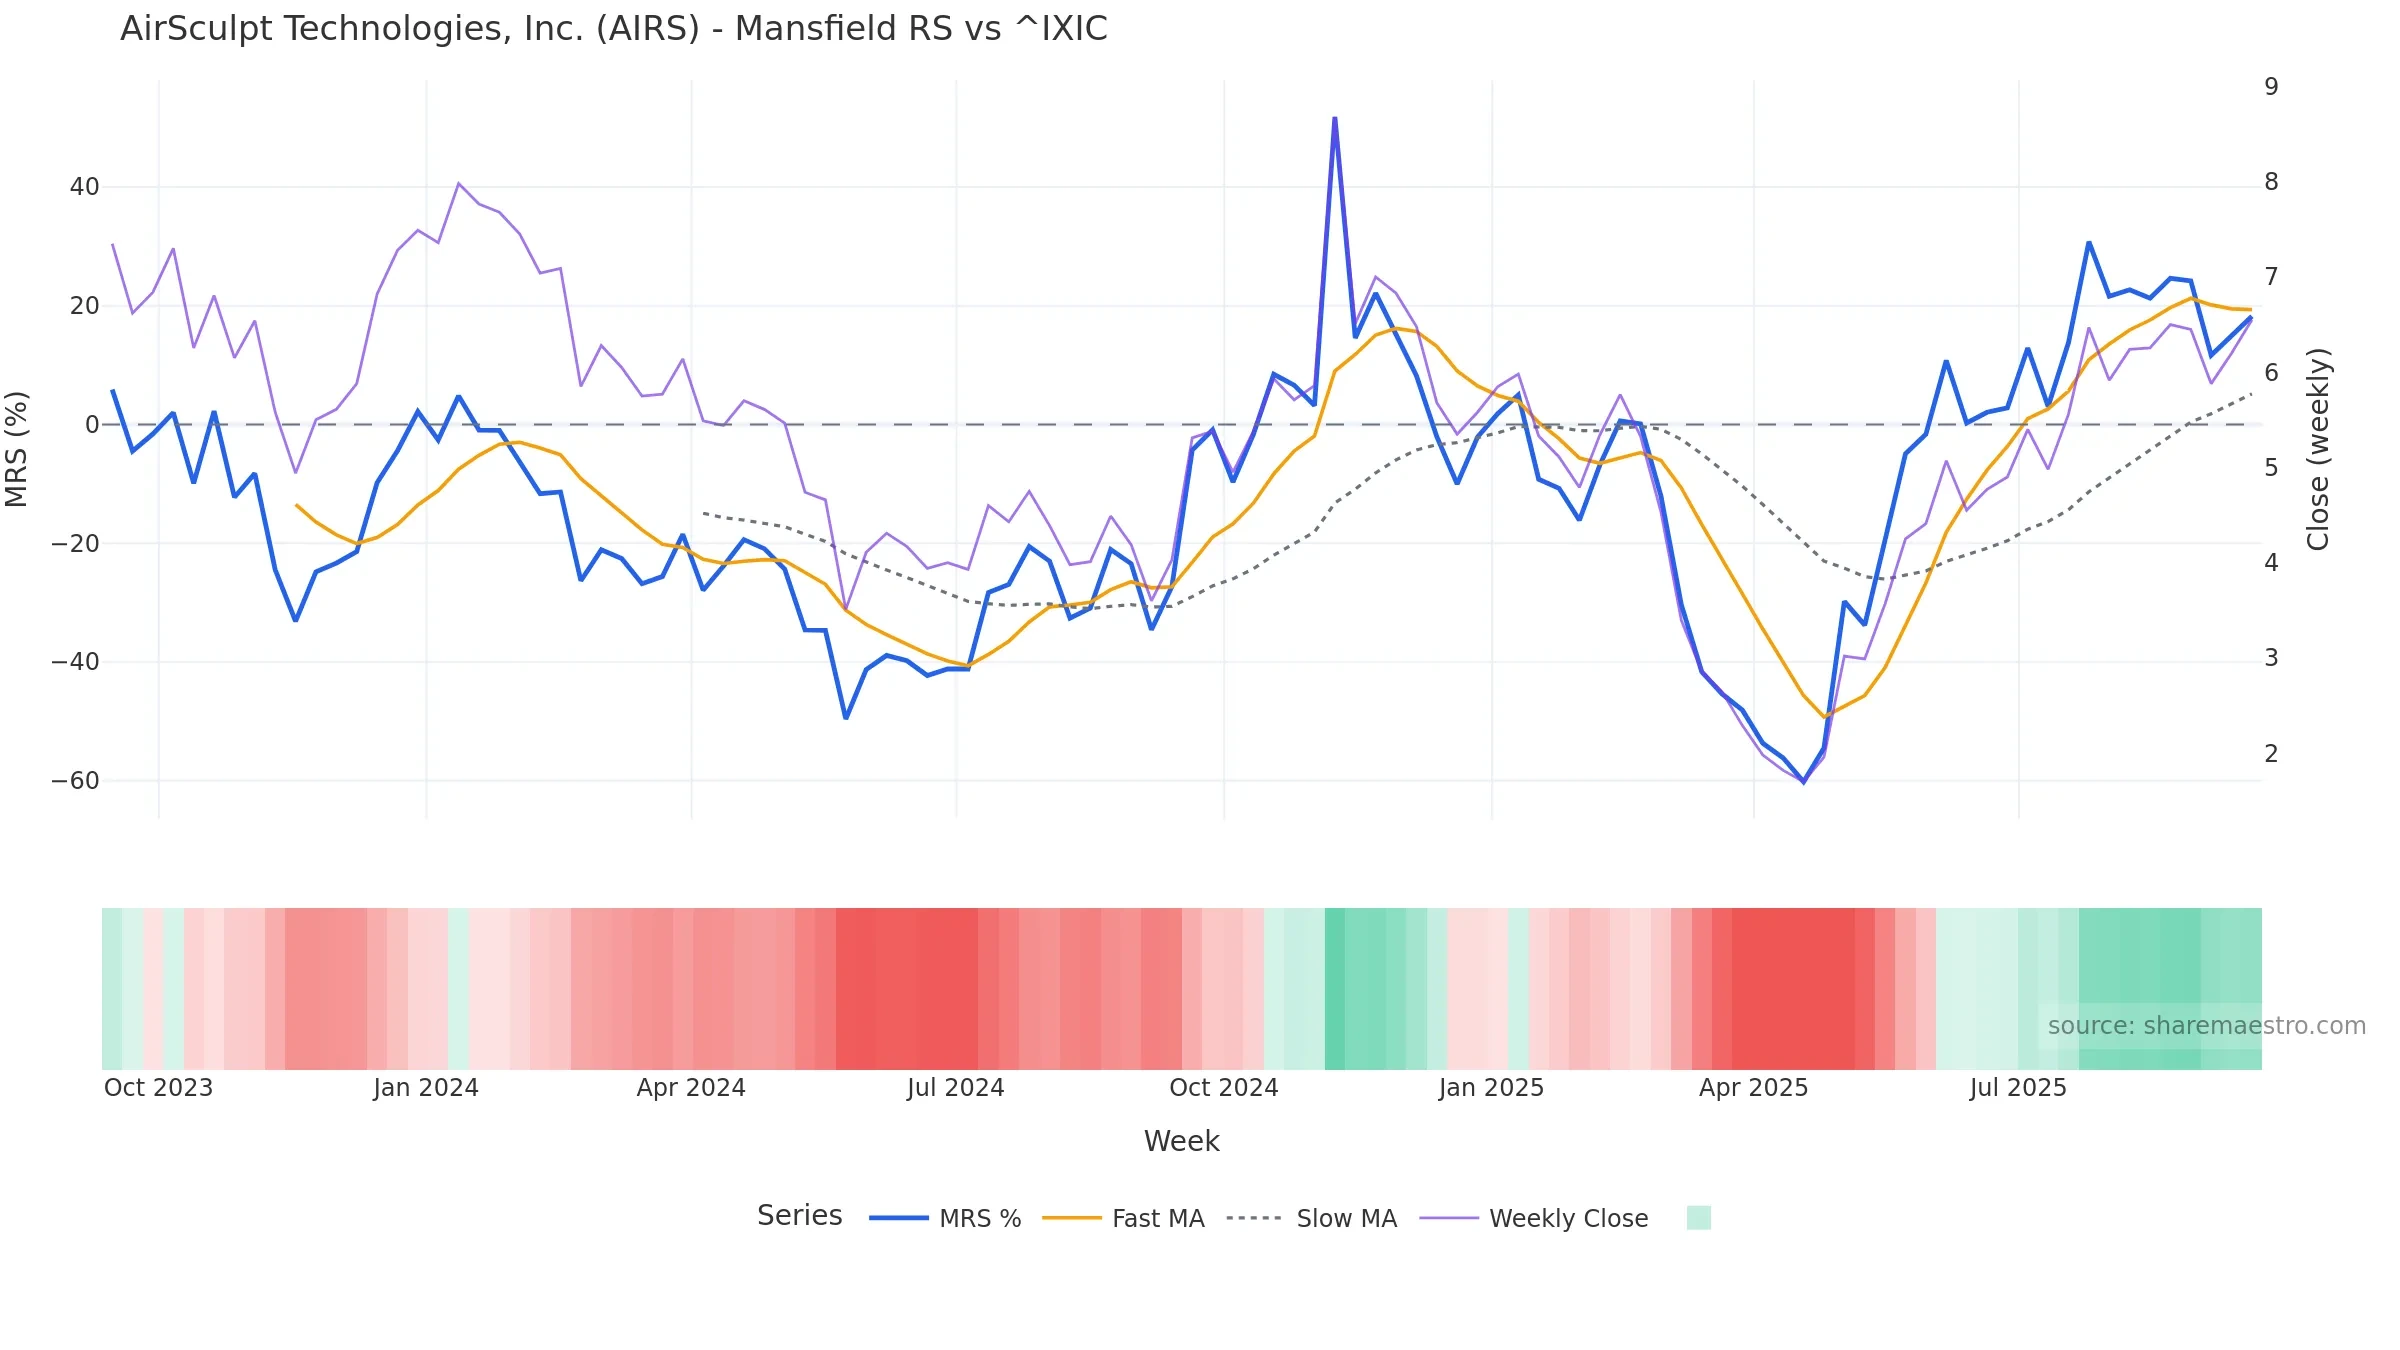Click the 'Jul 2024' axis label
This screenshot has height=1350, width=2400.
[955, 1087]
